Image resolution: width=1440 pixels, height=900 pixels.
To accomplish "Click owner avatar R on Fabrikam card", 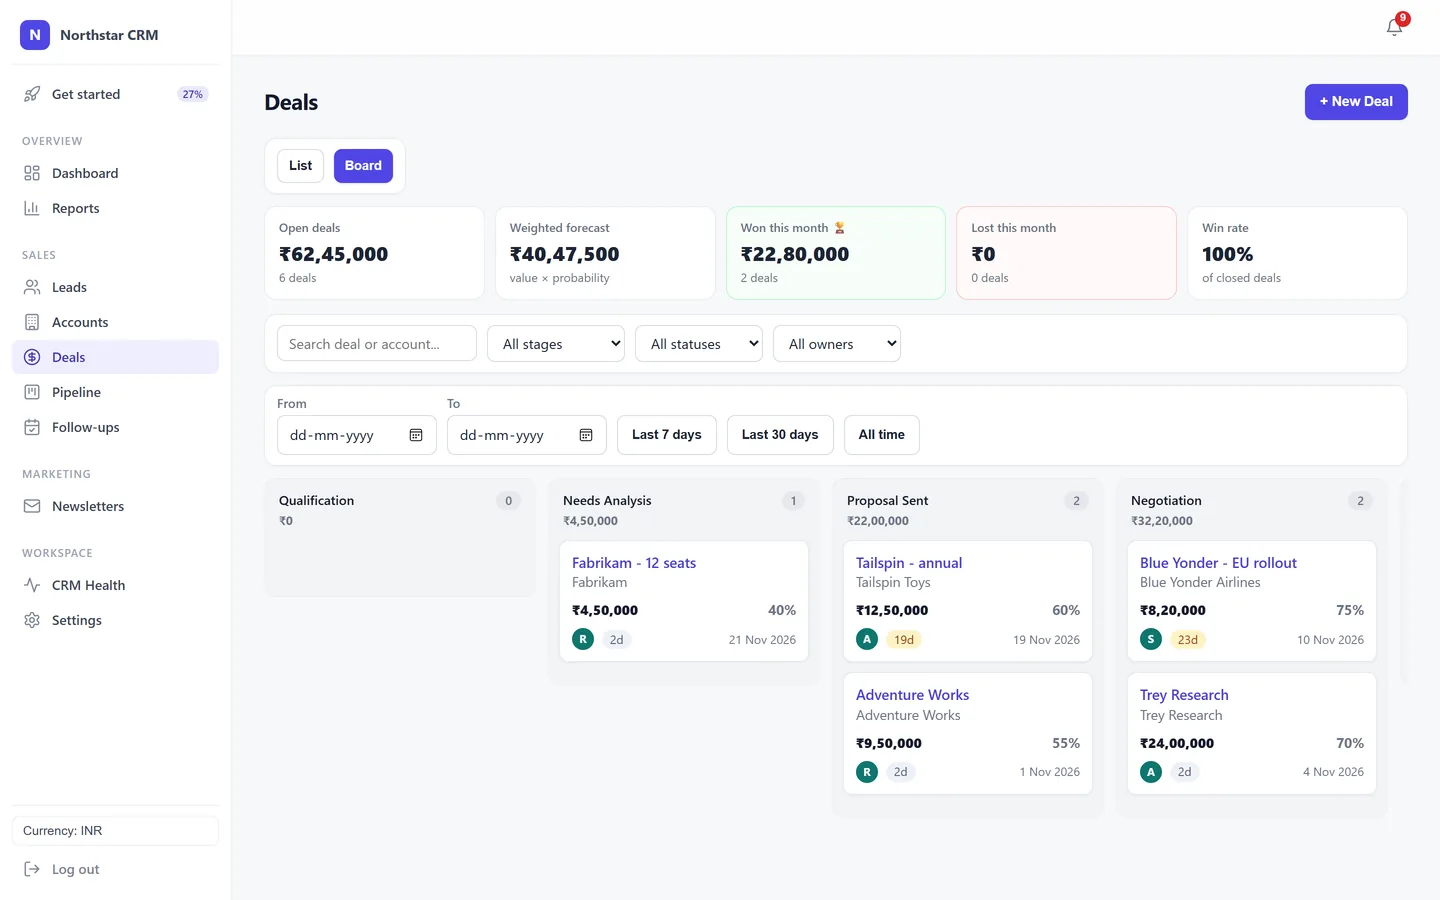I will coord(583,639).
